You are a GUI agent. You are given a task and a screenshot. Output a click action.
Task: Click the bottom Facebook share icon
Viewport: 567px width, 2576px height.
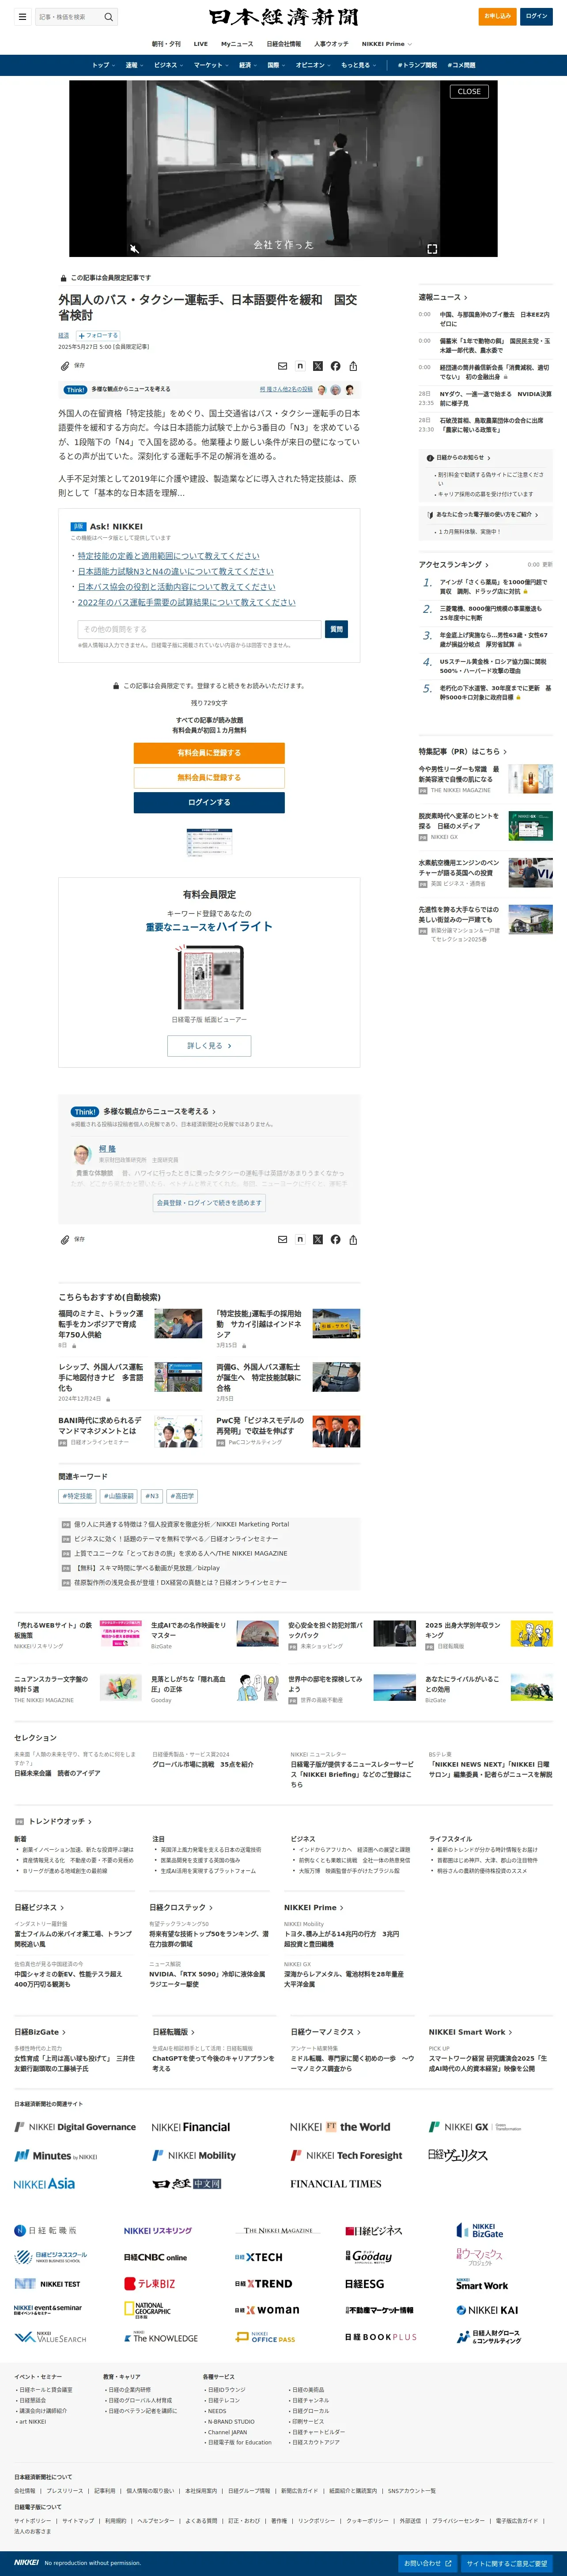click(x=335, y=1239)
